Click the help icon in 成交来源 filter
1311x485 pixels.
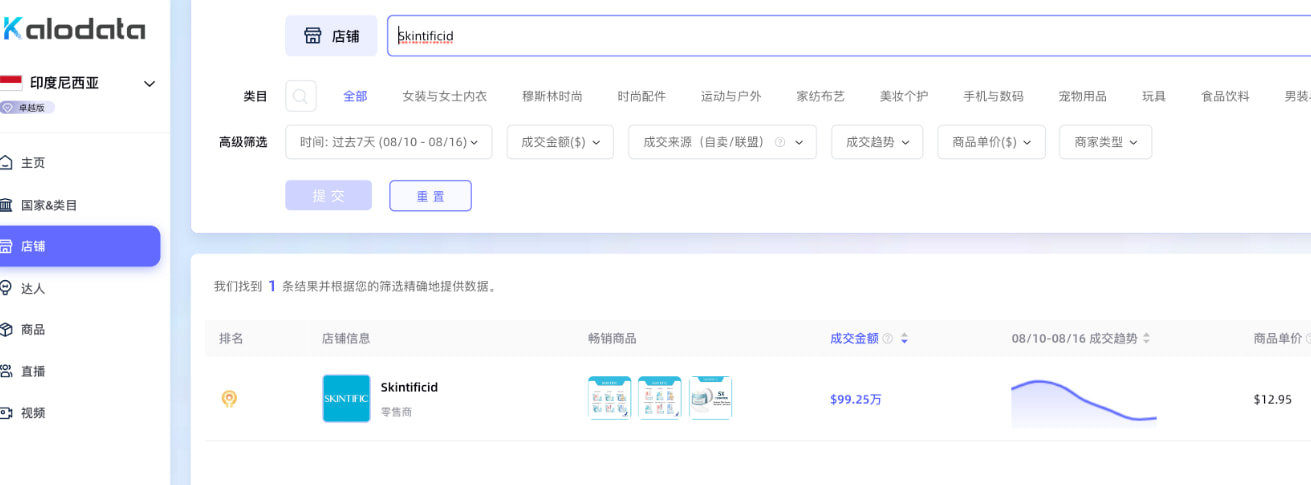coord(780,142)
